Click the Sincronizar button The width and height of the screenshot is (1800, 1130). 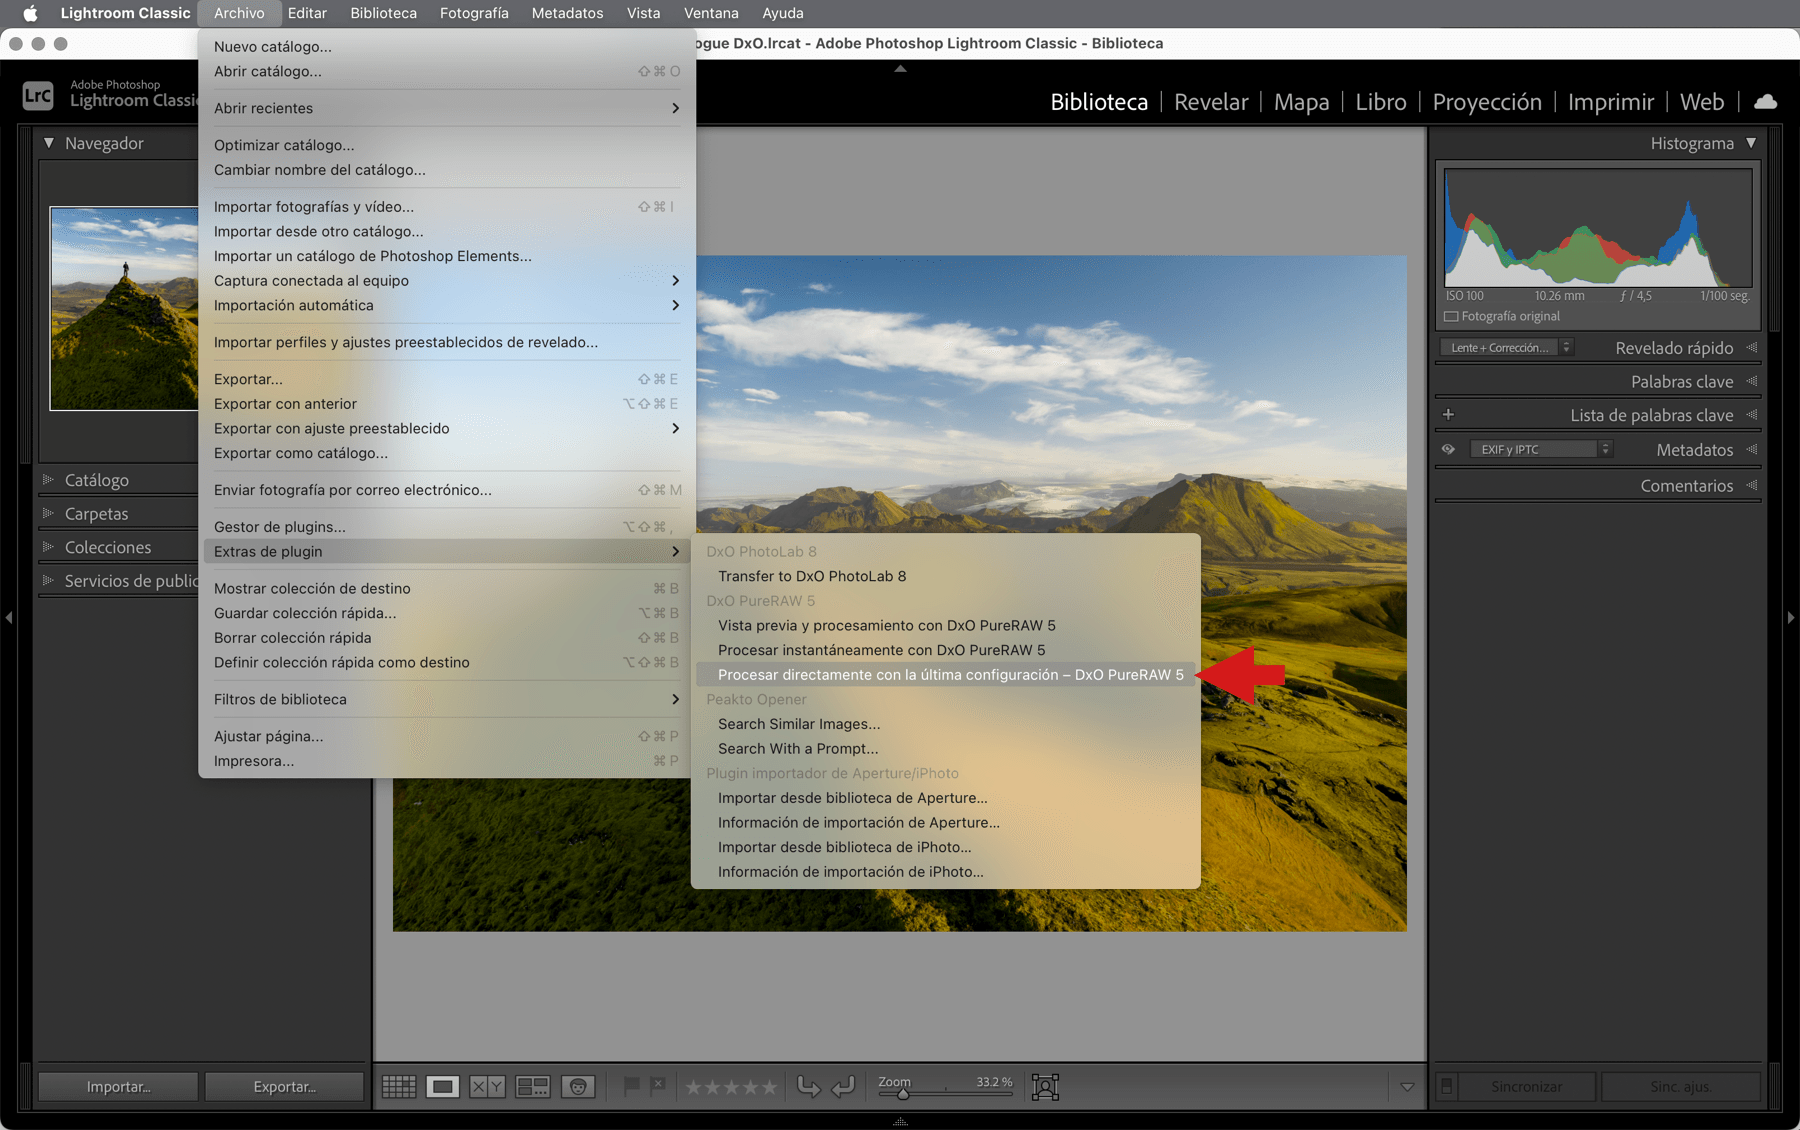click(1526, 1087)
